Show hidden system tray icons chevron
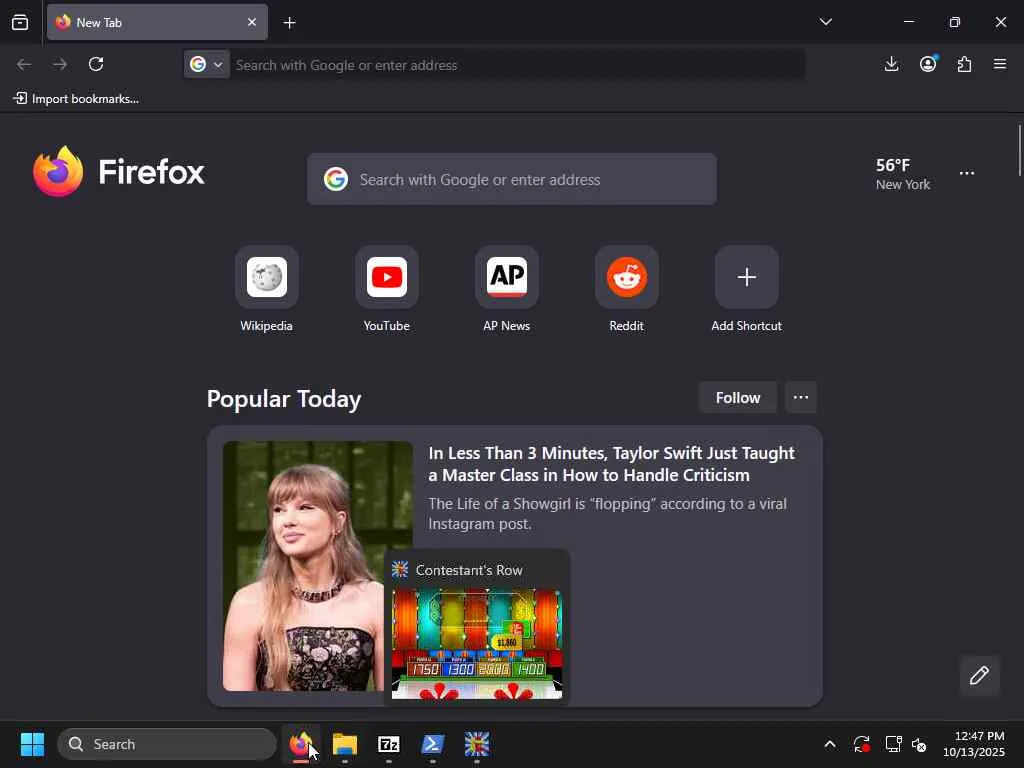The height and width of the screenshot is (768, 1024). (x=829, y=744)
